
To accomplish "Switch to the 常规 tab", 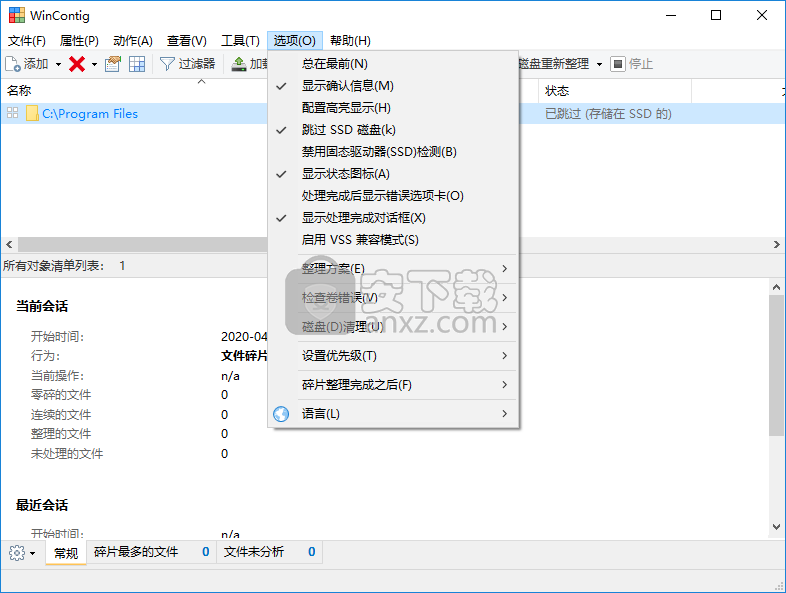I will point(66,553).
